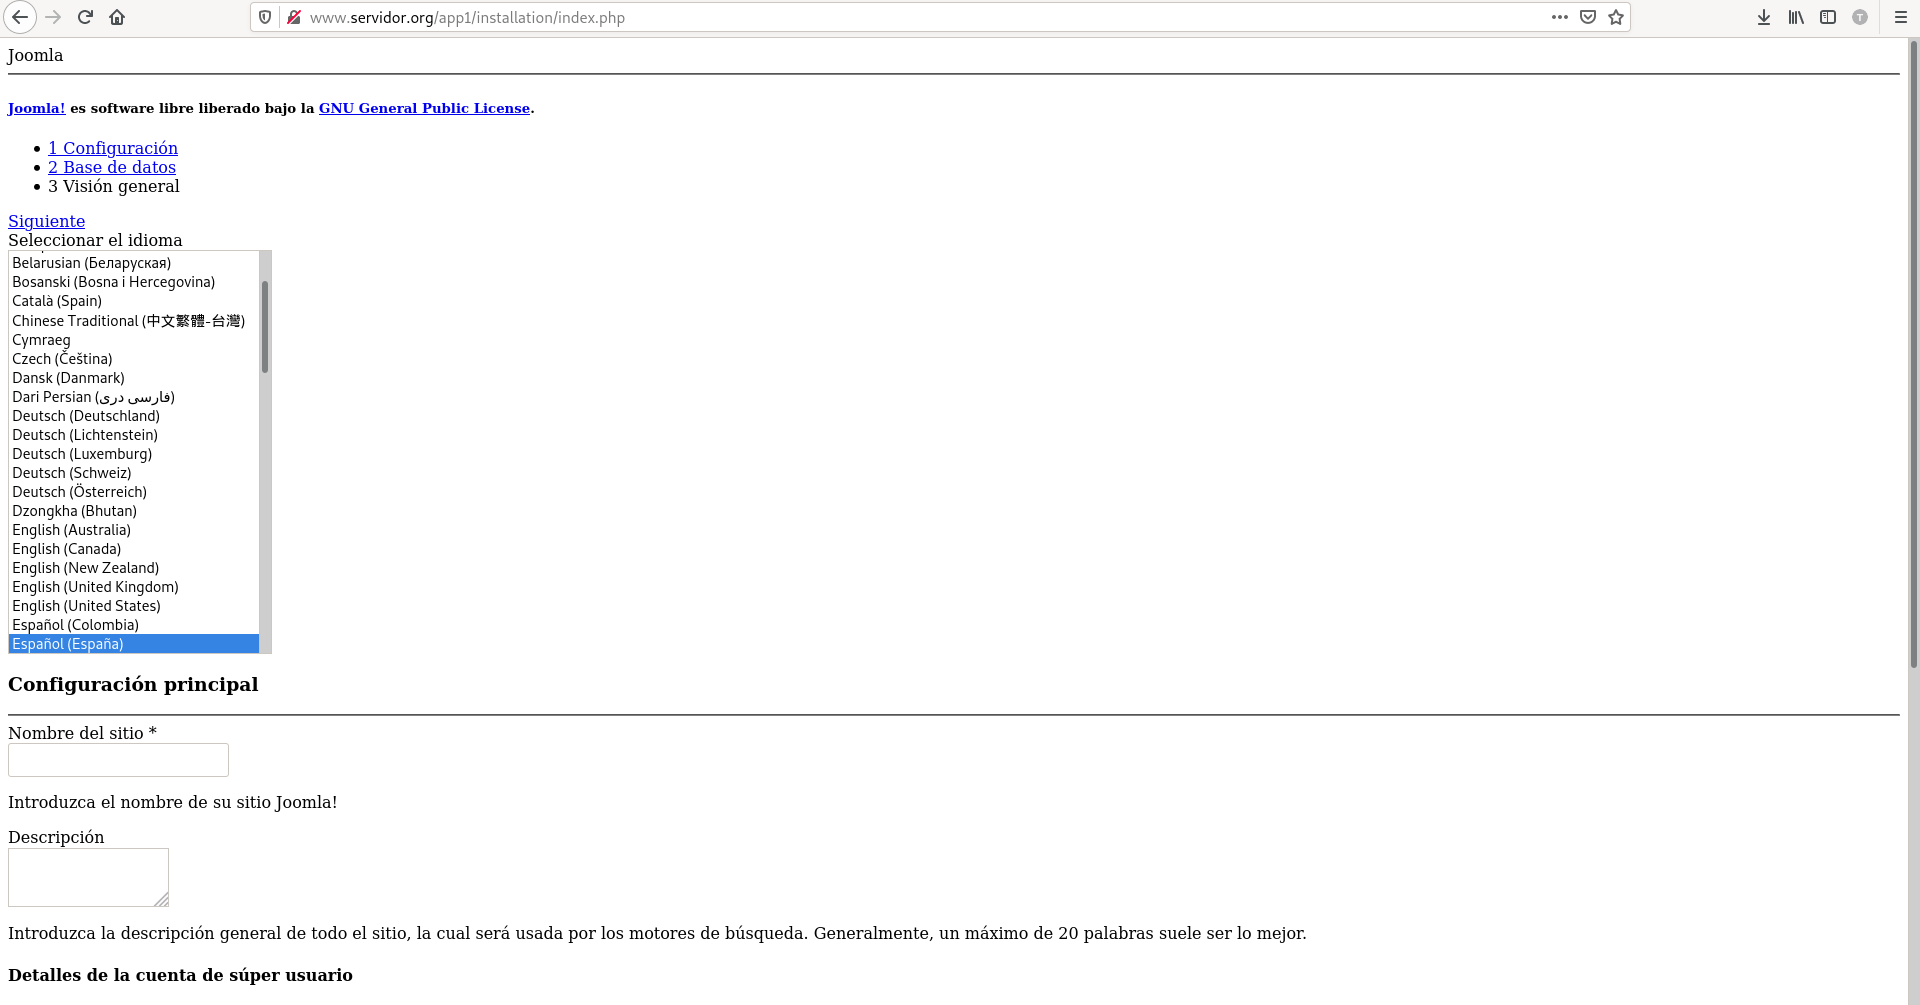Save page to Pocket icon
Image resolution: width=1920 pixels, height=1005 pixels.
[1588, 17]
